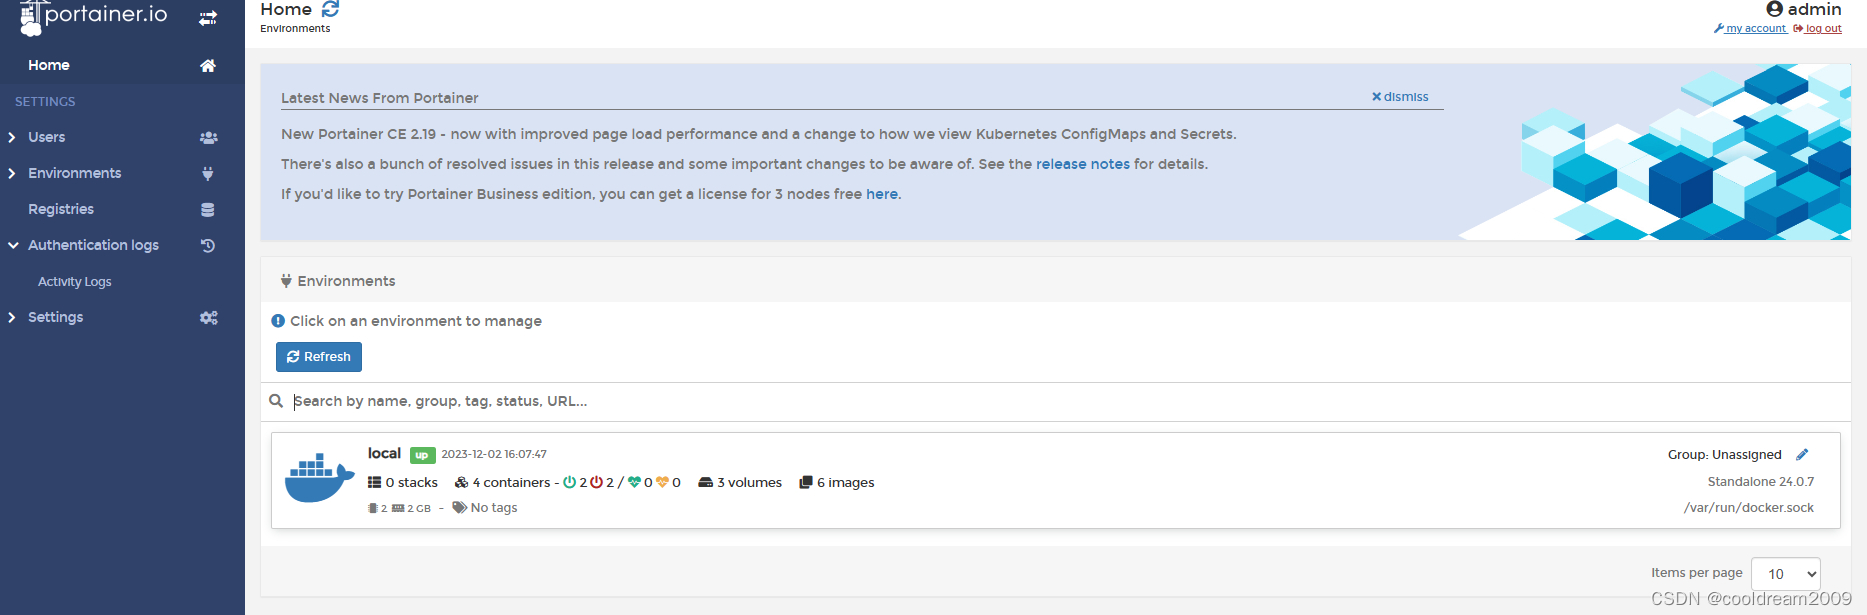Click the Authentication logs history icon
The image size is (1867, 615).
208,246
